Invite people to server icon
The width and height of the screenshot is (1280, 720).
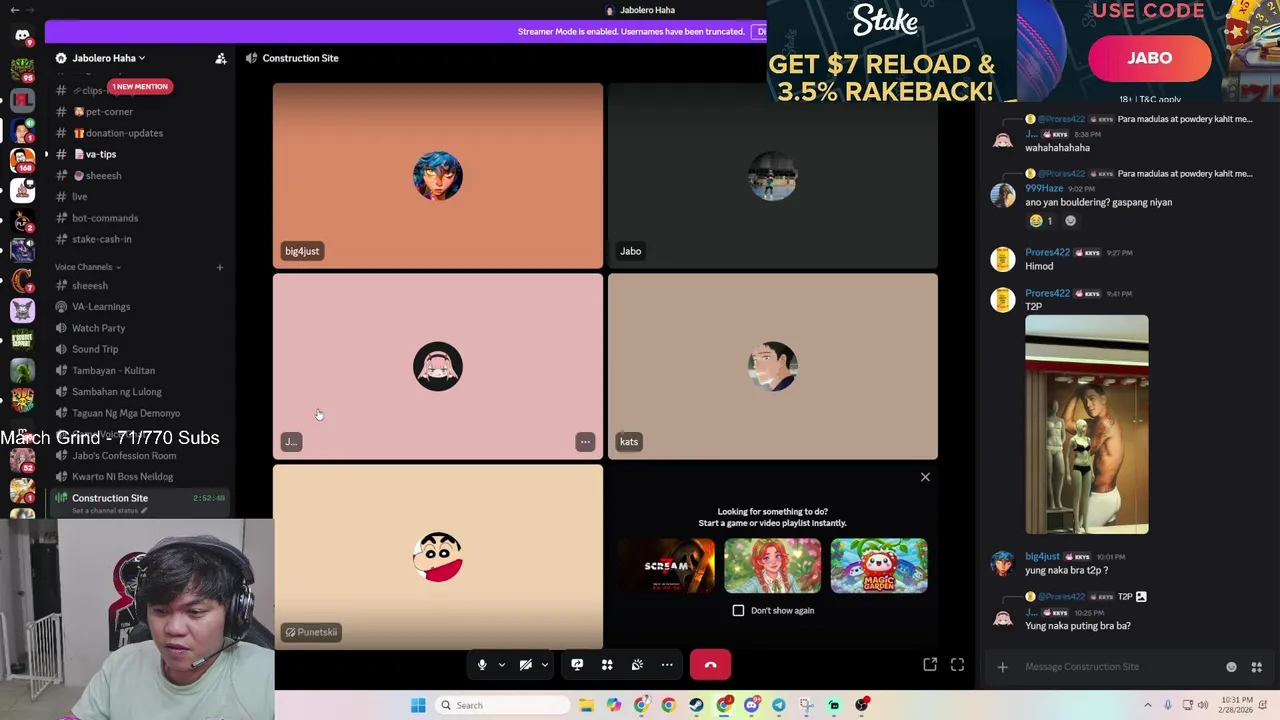click(x=221, y=58)
